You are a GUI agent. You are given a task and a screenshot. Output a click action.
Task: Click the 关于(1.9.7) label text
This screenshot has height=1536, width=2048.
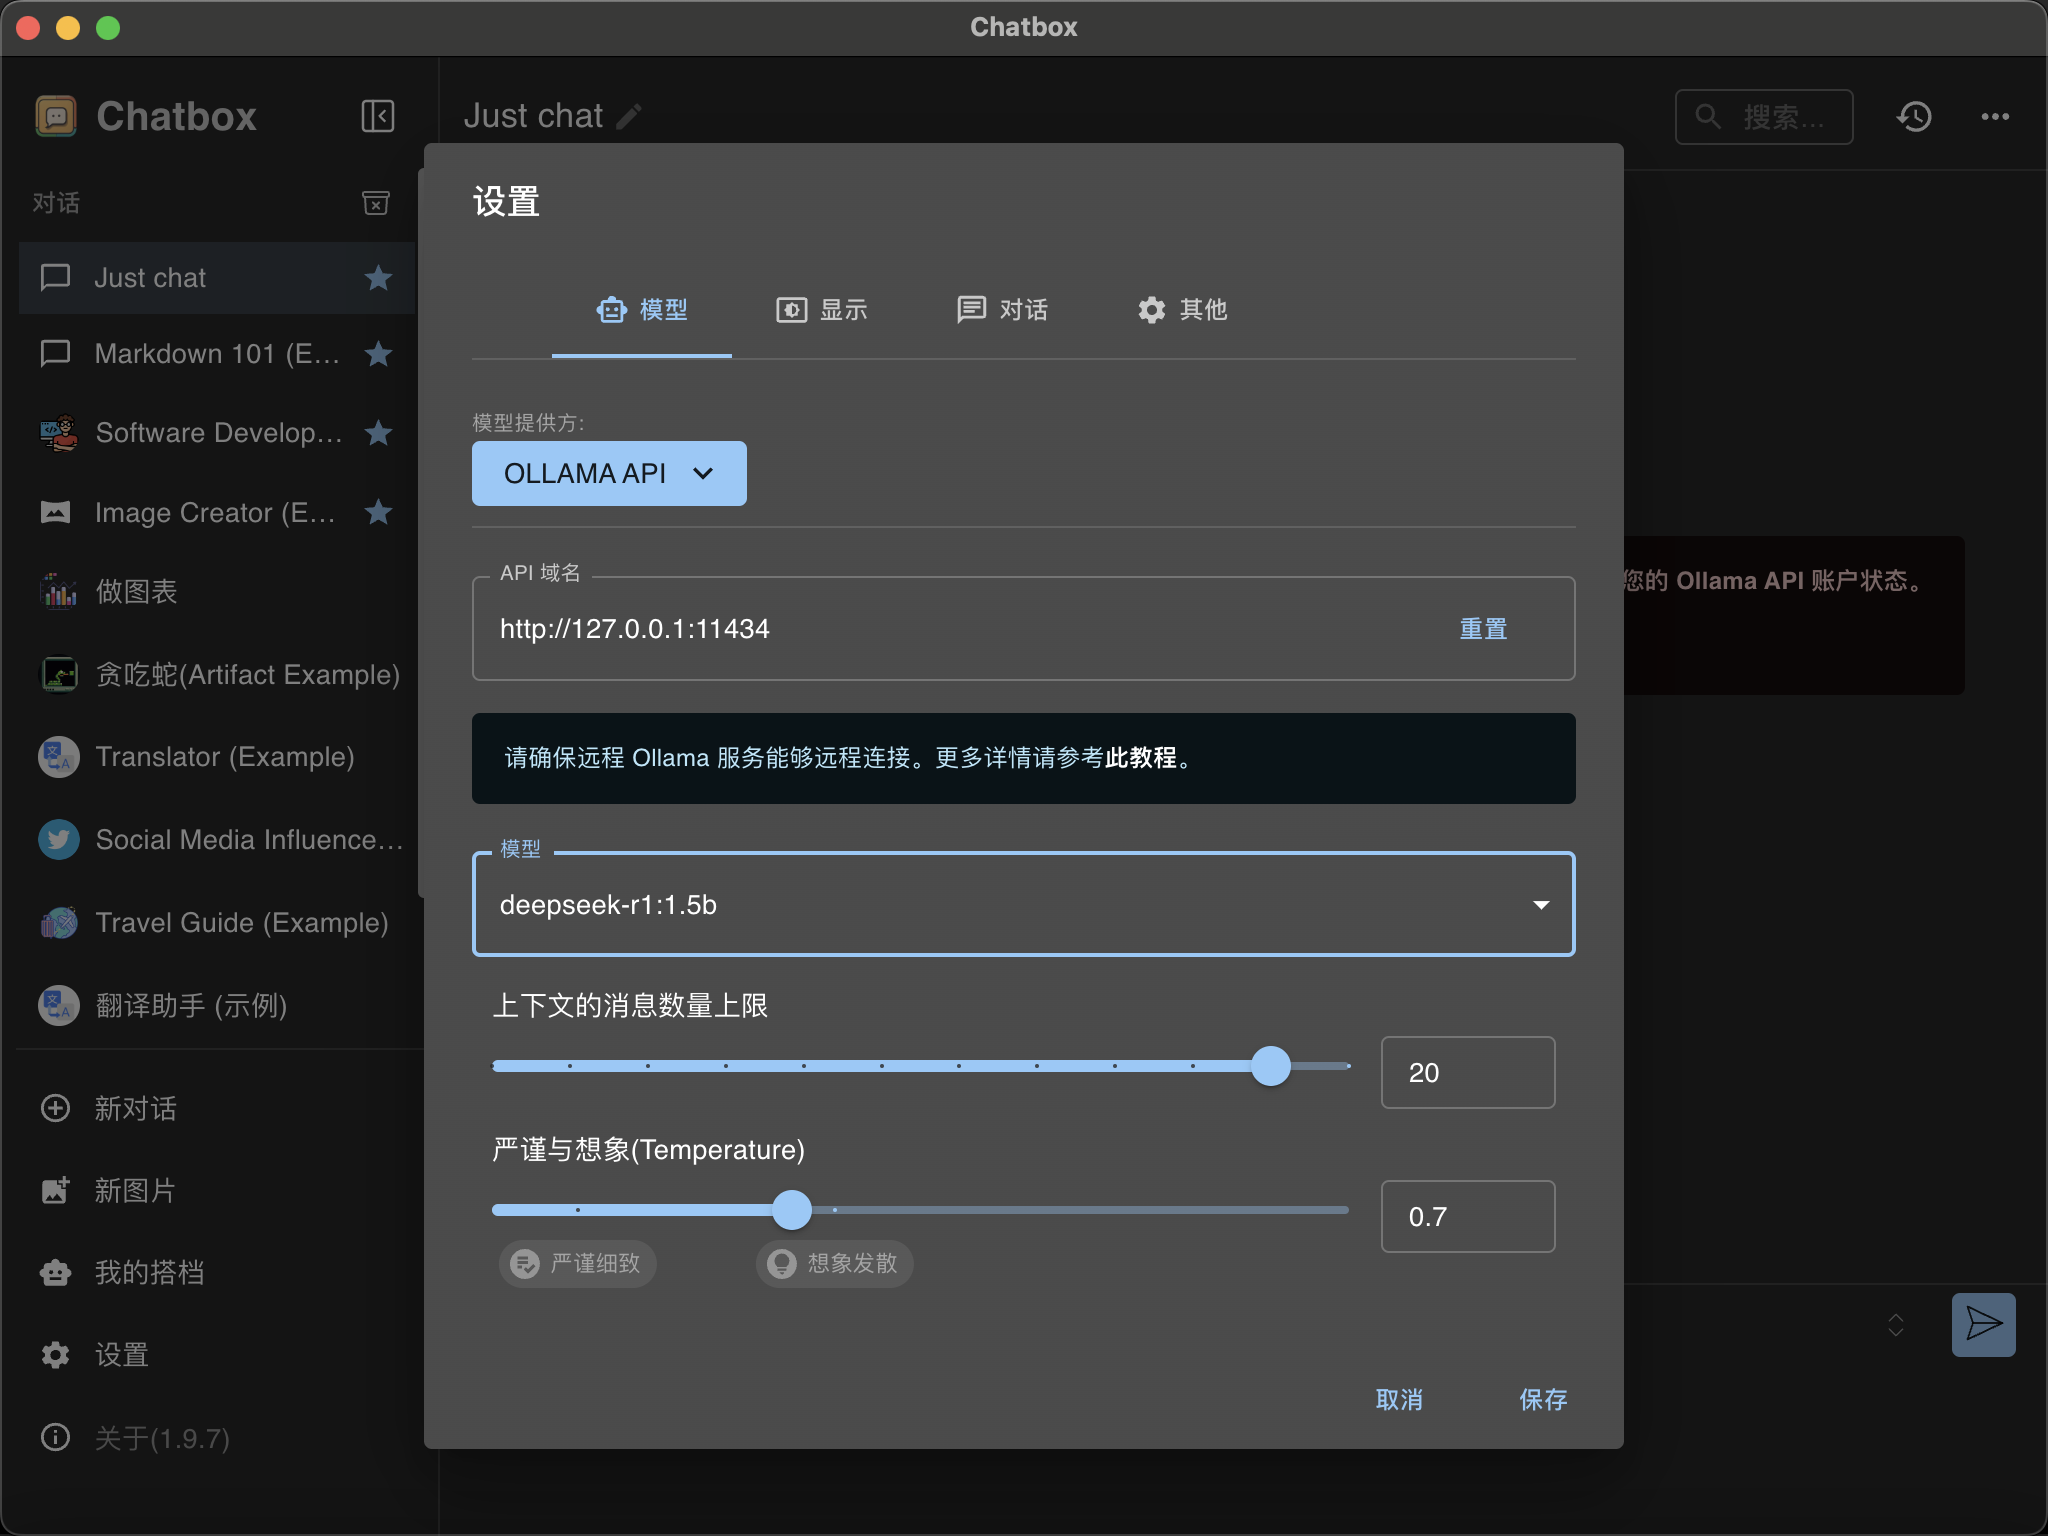click(162, 1438)
